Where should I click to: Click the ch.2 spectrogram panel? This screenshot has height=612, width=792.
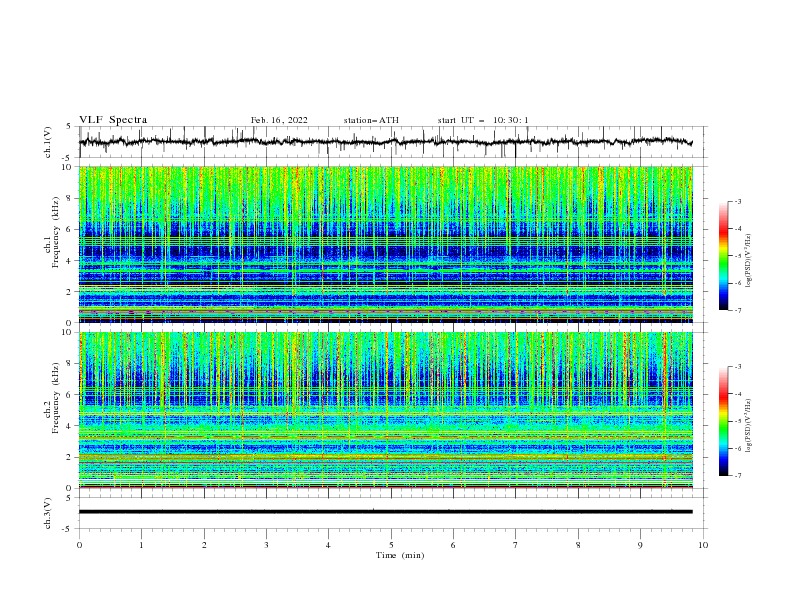[386, 410]
